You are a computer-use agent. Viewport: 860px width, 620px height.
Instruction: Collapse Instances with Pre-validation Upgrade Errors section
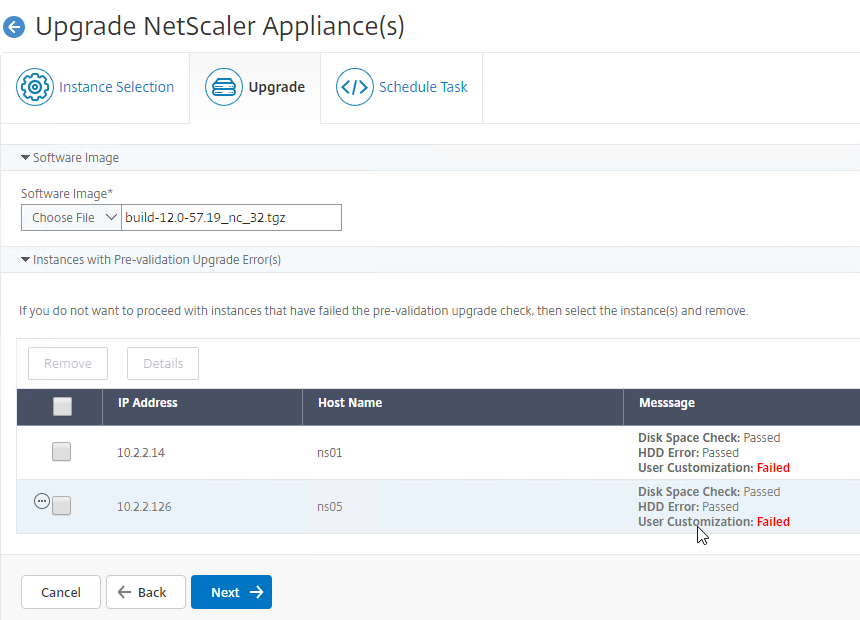tap(151, 260)
